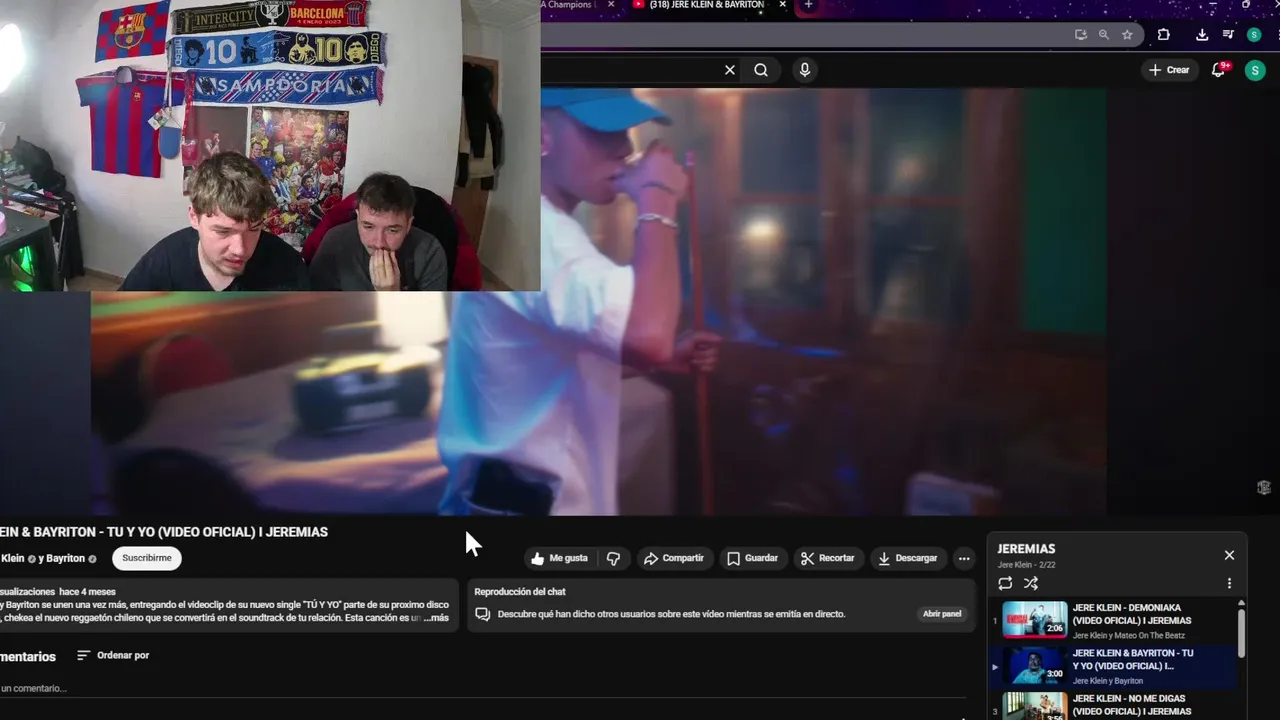Play NO ME DIGAS thumbnail in playlist
Image resolution: width=1280 pixels, height=720 pixels.
click(1035, 706)
